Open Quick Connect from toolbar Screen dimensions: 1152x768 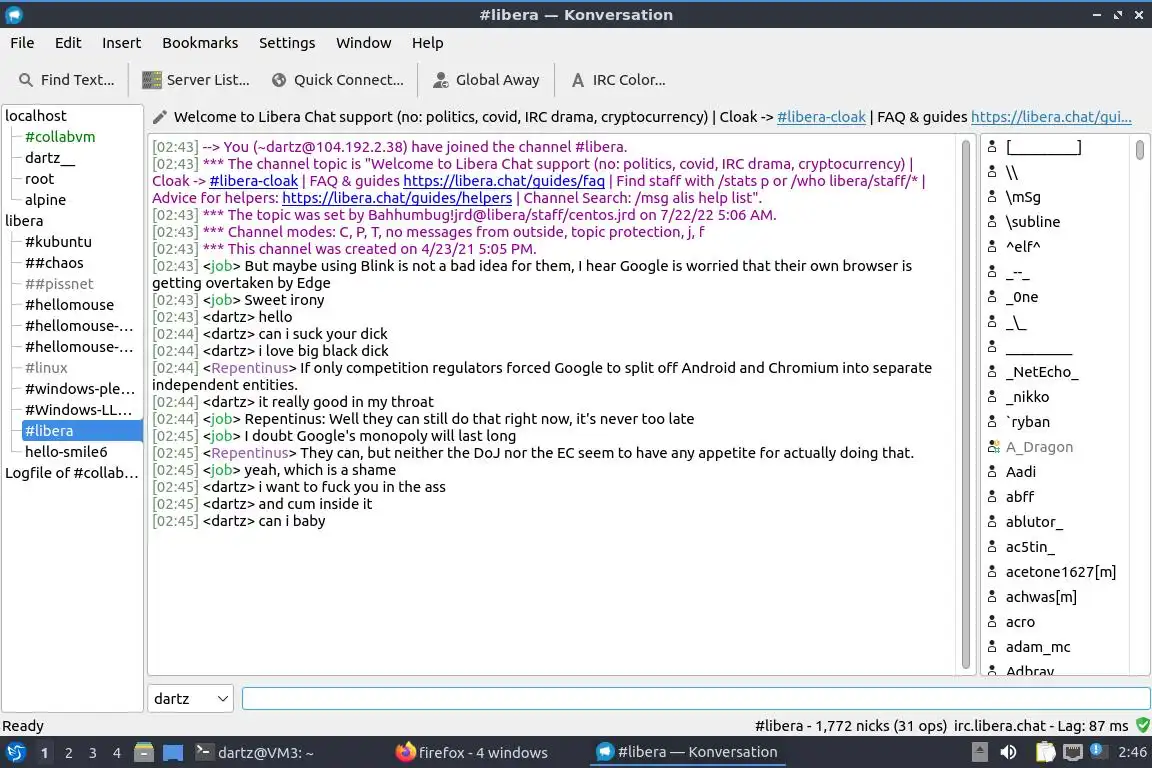coord(337,80)
